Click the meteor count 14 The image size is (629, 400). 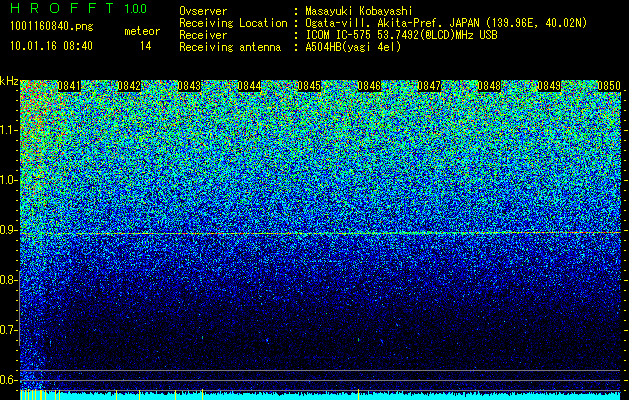tap(145, 46)
